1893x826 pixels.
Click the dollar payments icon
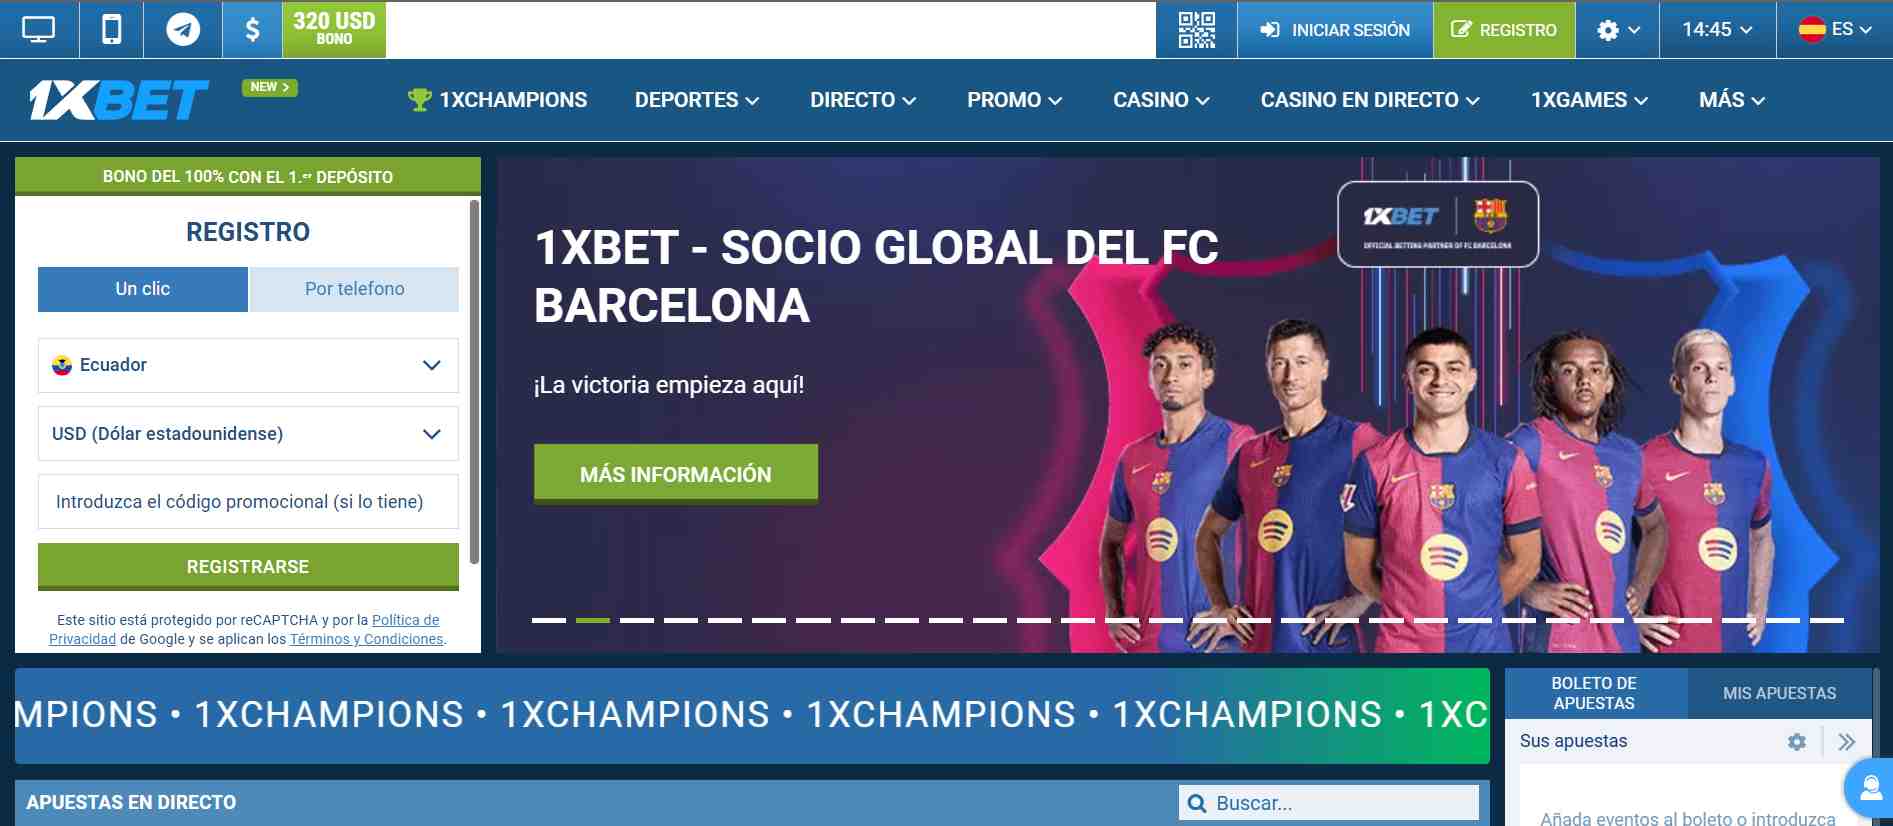[252, 30]
